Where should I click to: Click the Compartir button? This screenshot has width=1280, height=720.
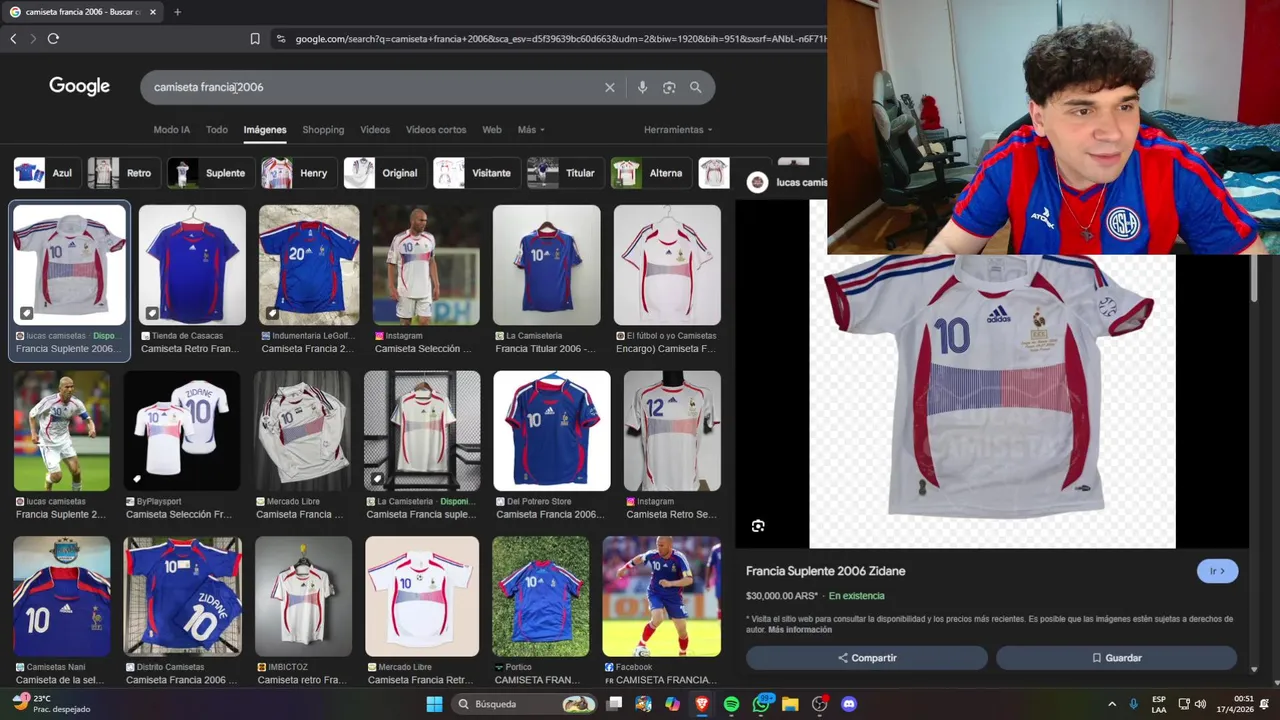pyautogui.click(x=867, y=658)
